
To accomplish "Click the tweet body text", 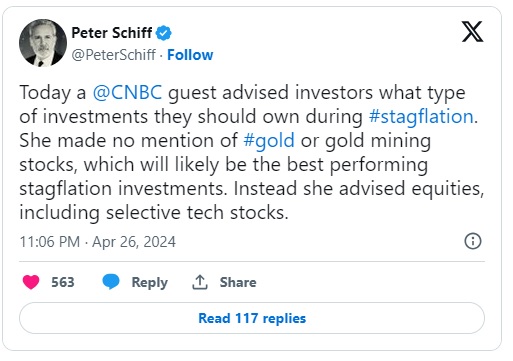I will (252, 152).
